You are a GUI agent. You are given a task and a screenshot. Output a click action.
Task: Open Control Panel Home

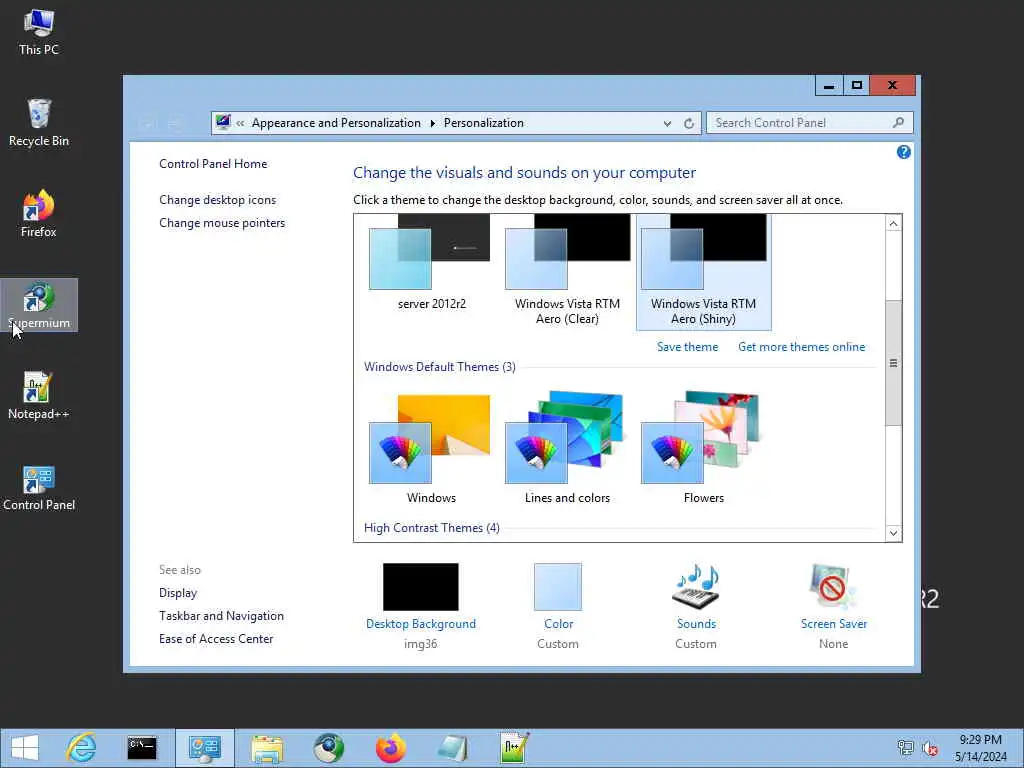tap(213, 164)
